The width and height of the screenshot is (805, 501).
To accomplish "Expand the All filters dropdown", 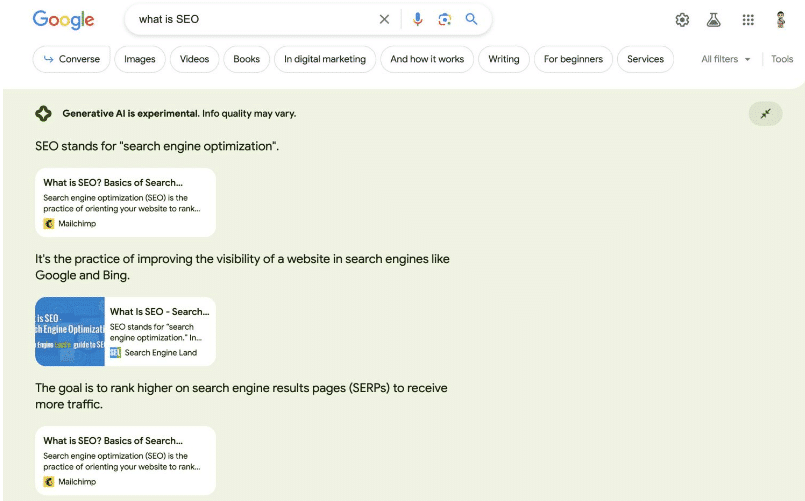I will click(x=725, y=59).
